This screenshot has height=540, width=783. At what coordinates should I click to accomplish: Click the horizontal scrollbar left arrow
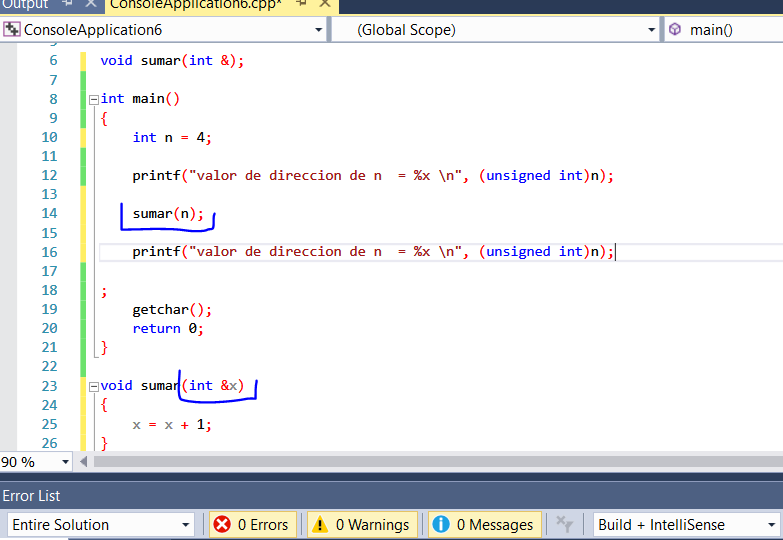click(x=84, y=462)
